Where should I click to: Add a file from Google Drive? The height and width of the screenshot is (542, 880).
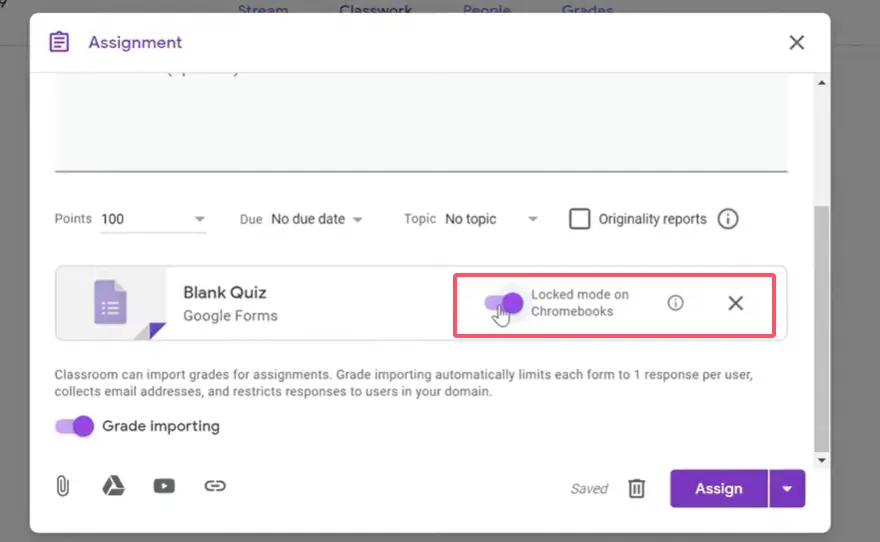(x=114, y=486)
